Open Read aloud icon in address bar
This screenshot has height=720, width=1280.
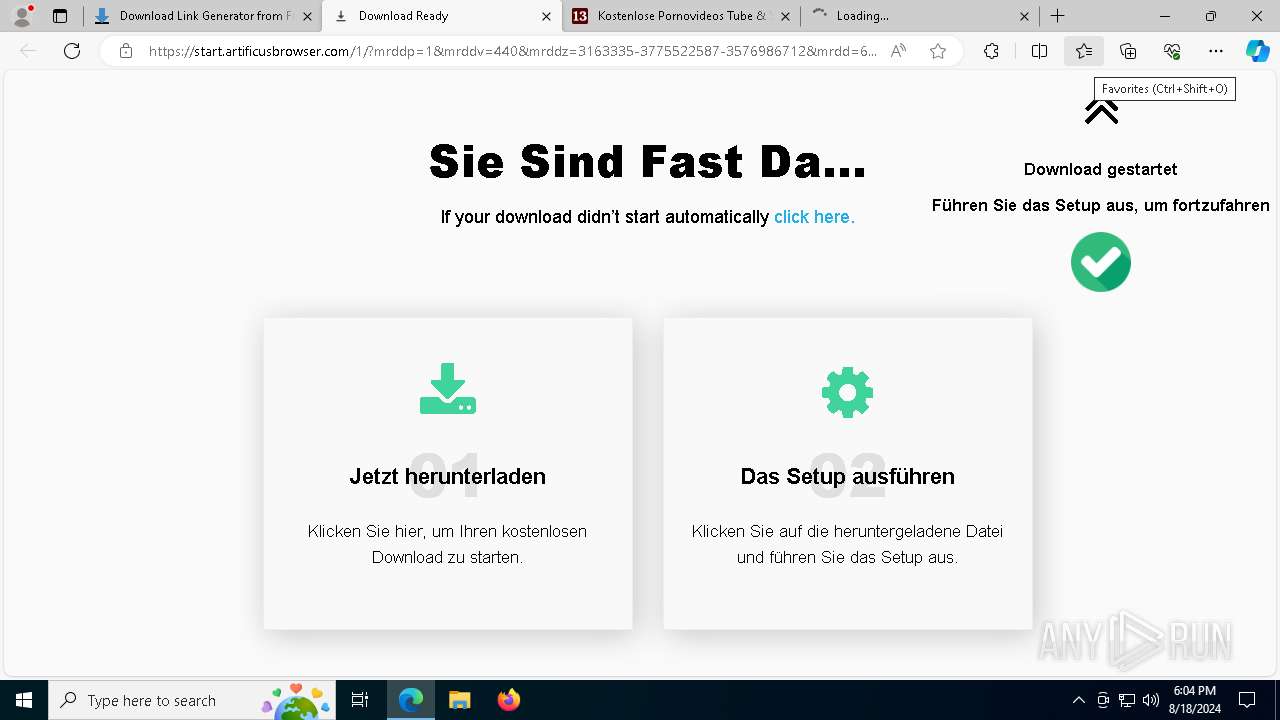click(x=898, y=51)
